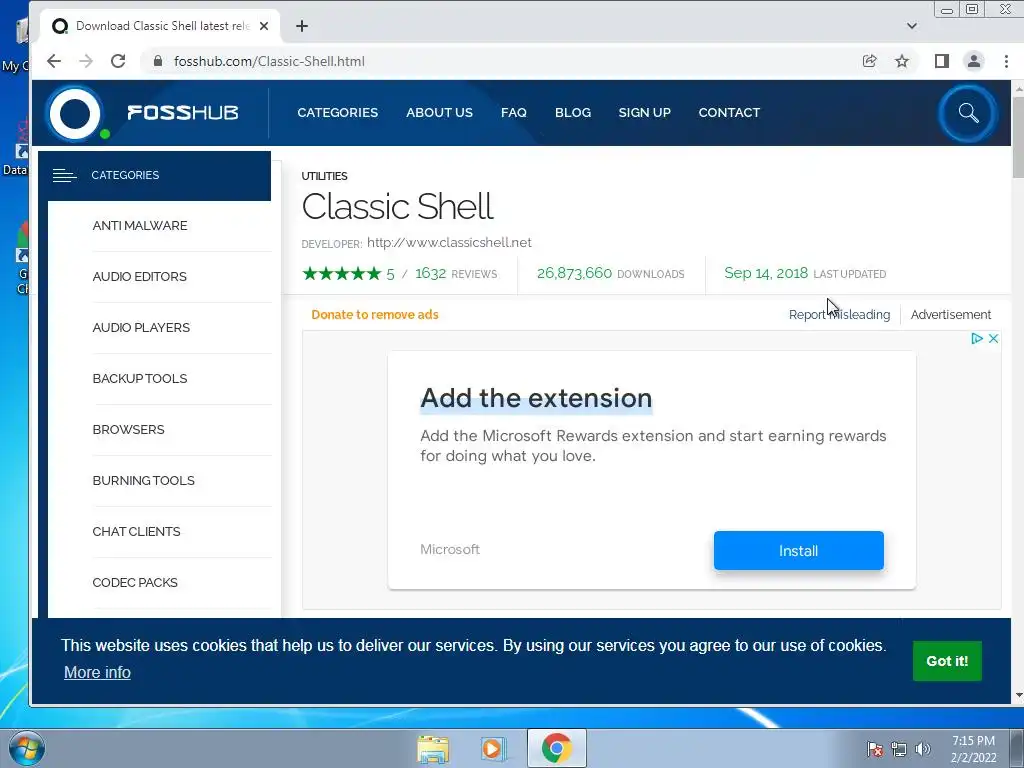Click the network tray icon
Screen dimensions: 1024x768
(899, 749)
